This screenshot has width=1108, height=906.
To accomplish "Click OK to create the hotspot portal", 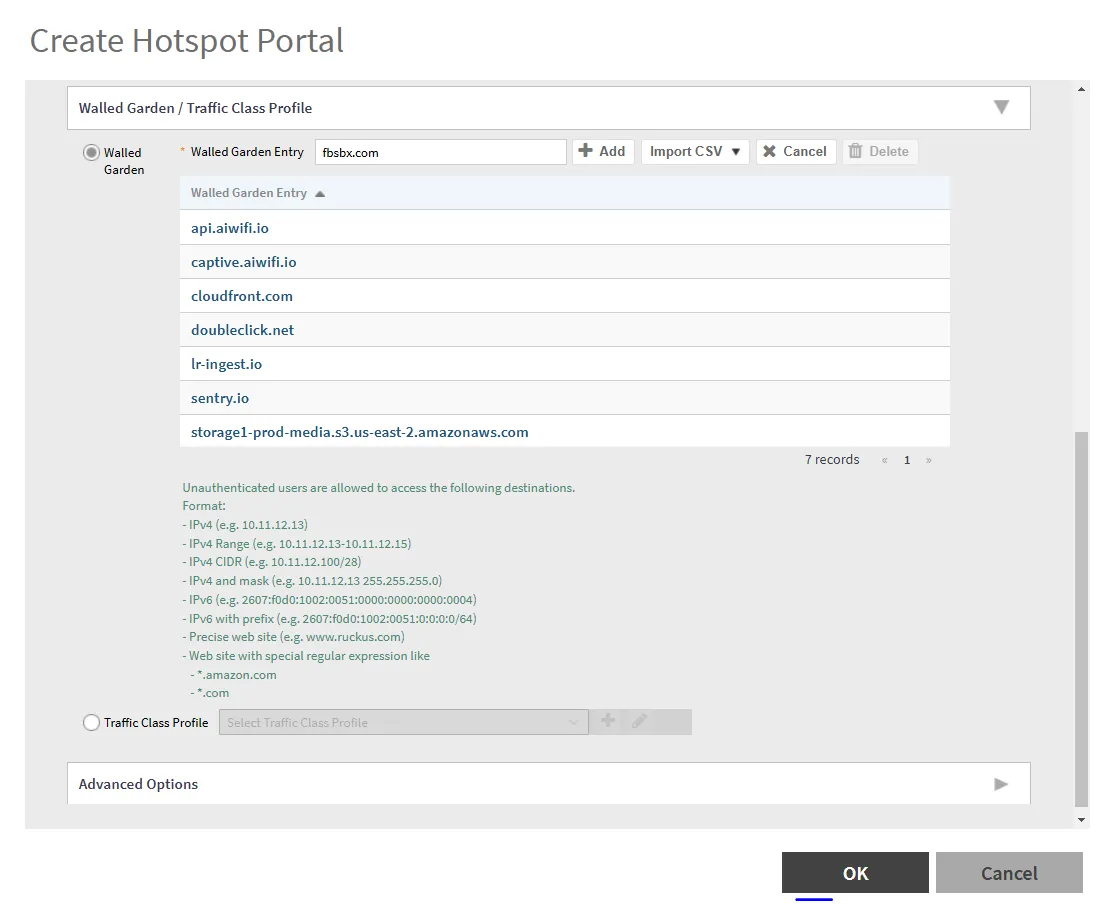I will tap(855, 873).
